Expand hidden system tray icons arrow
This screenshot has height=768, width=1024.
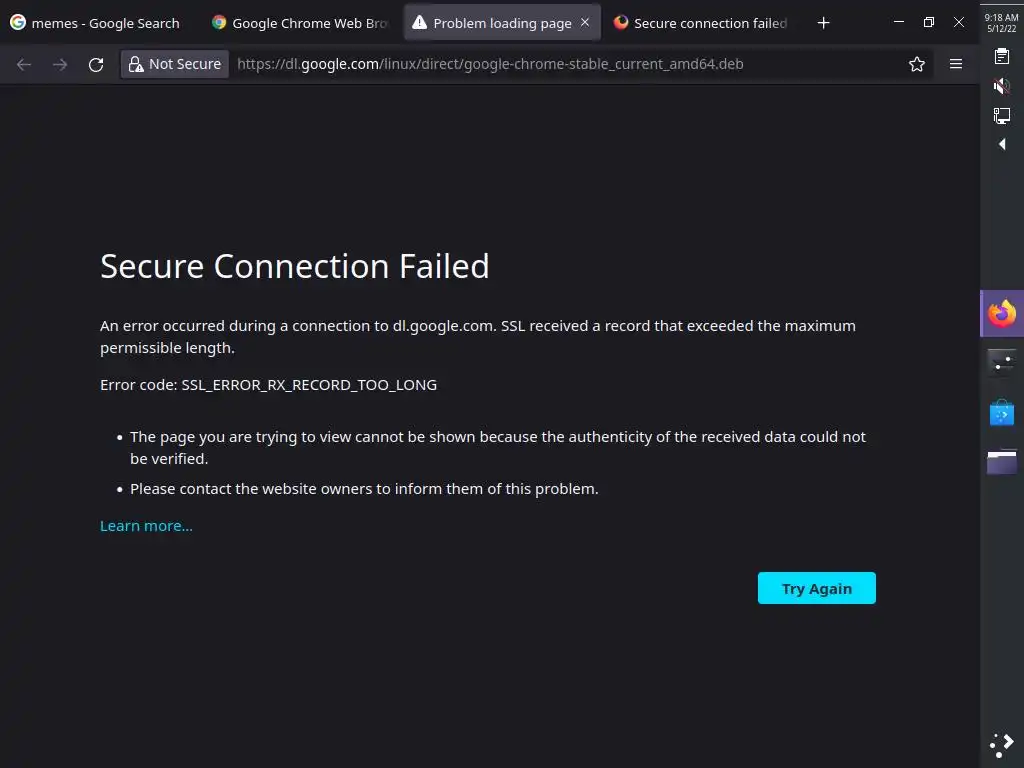[x=1002, y=145]
